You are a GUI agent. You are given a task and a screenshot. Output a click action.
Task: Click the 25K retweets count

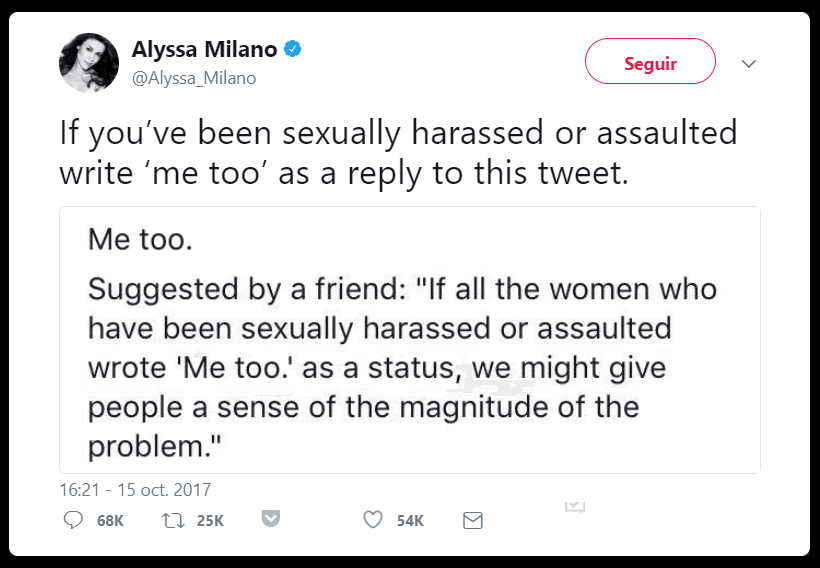pyautogui.click(x=210, y=521)
